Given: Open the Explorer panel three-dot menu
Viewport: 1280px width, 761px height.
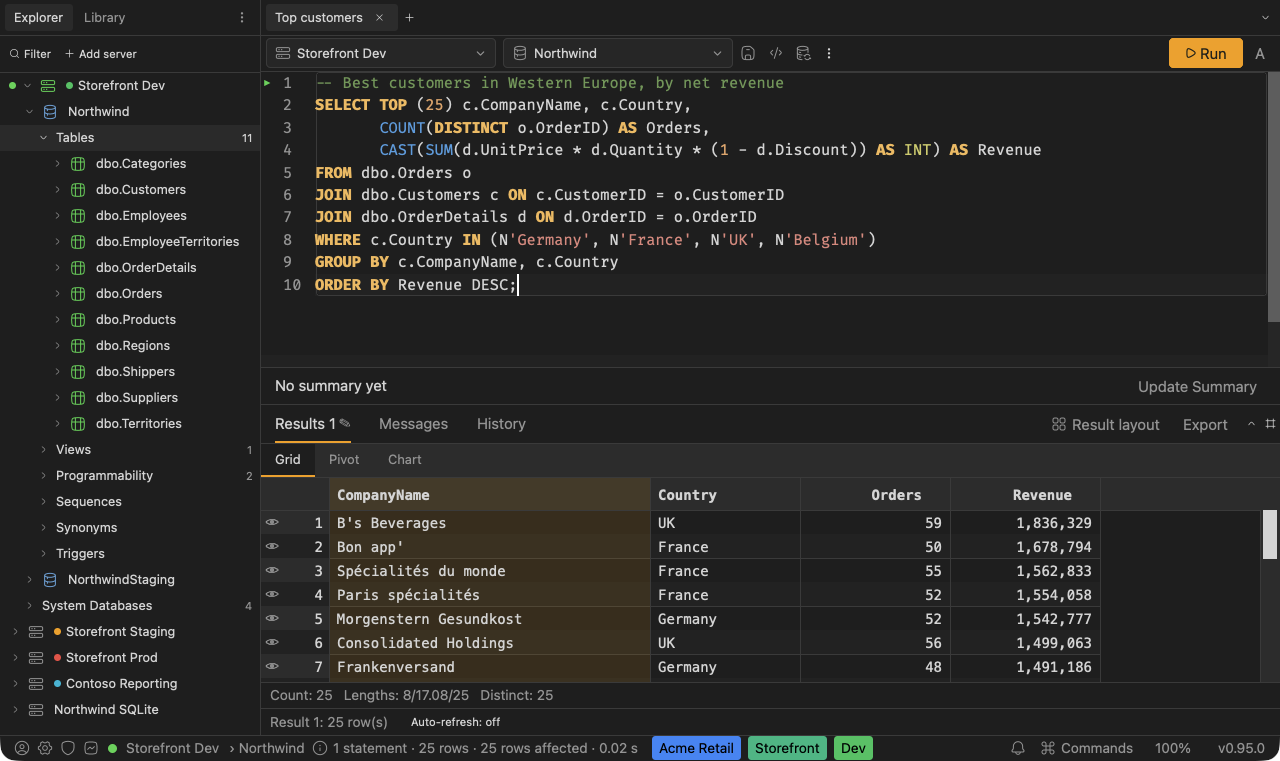Looking at the screenshot, I should pyautogui.click(x=241, y=18).
